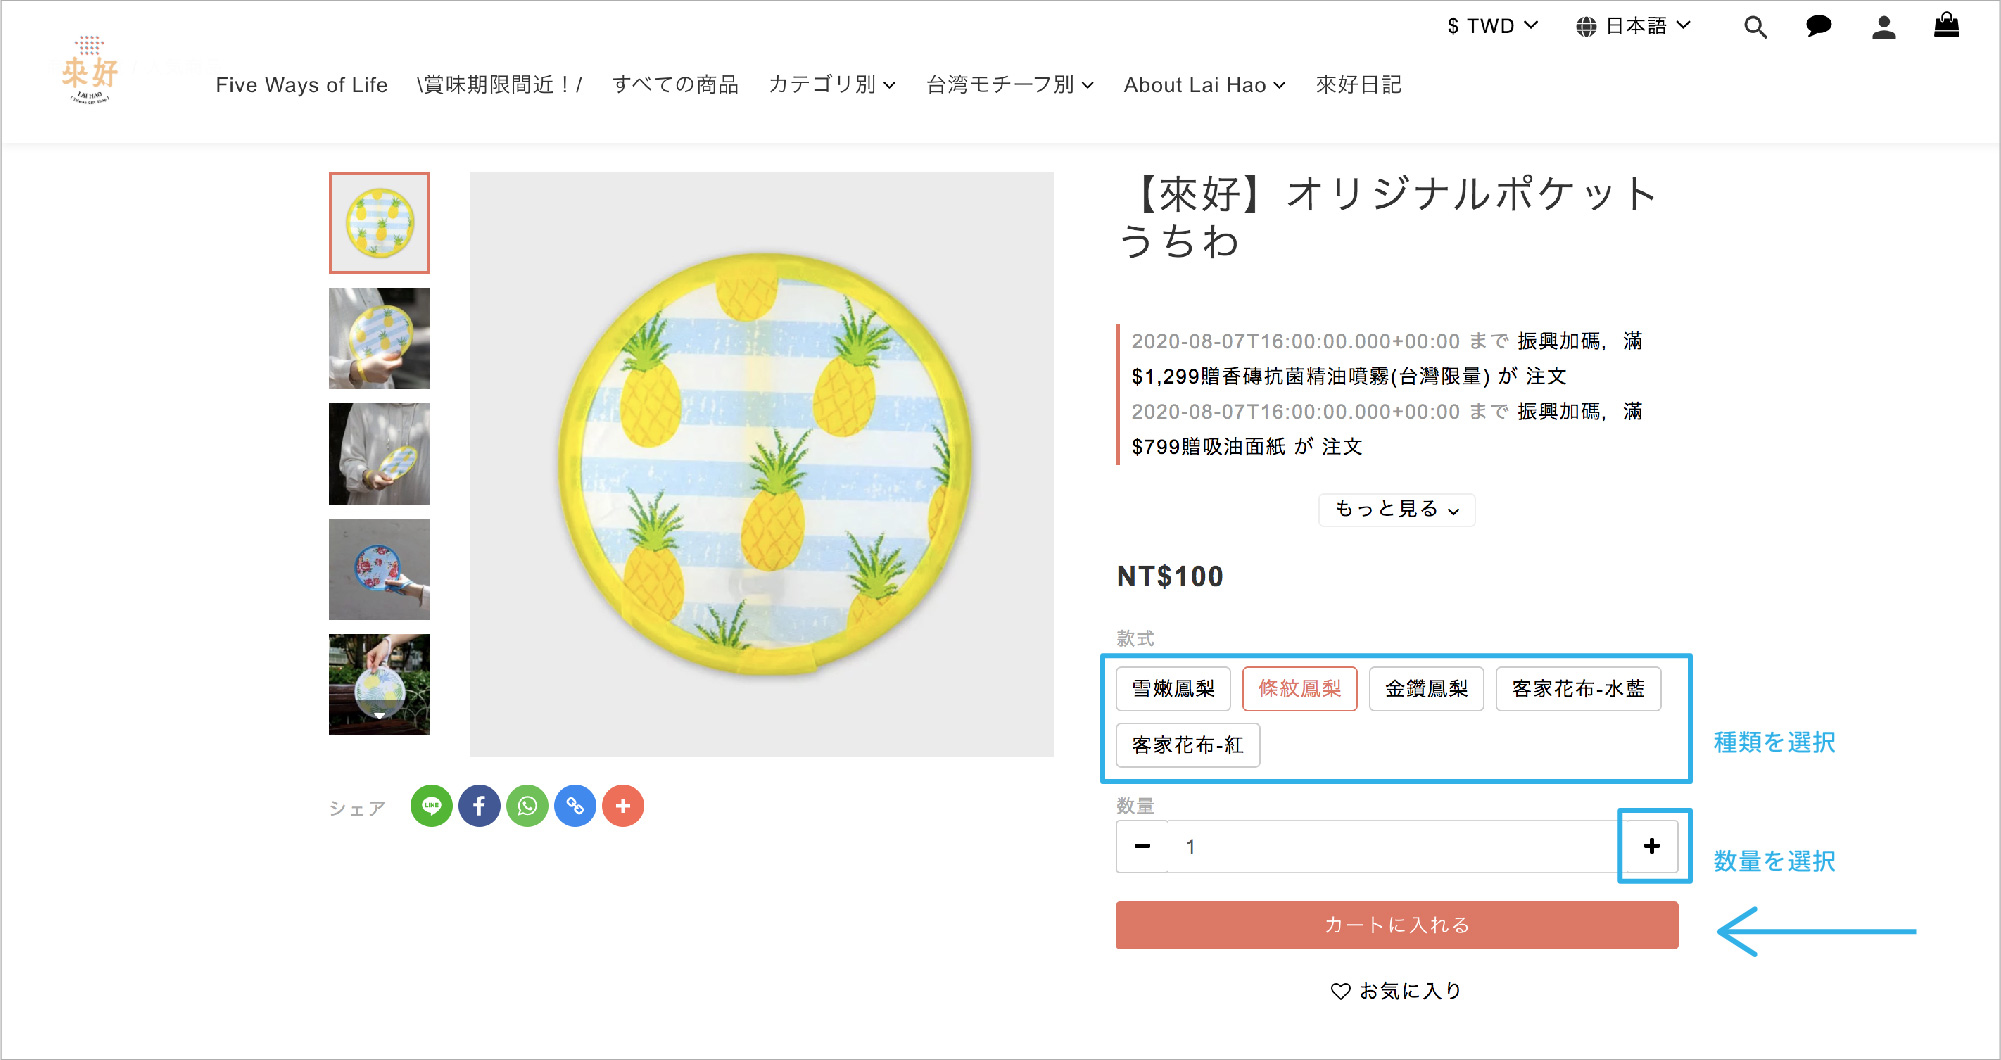Share through the WhatsApp icon
The image size is (2001, 1060).
(x=527, y=806)
